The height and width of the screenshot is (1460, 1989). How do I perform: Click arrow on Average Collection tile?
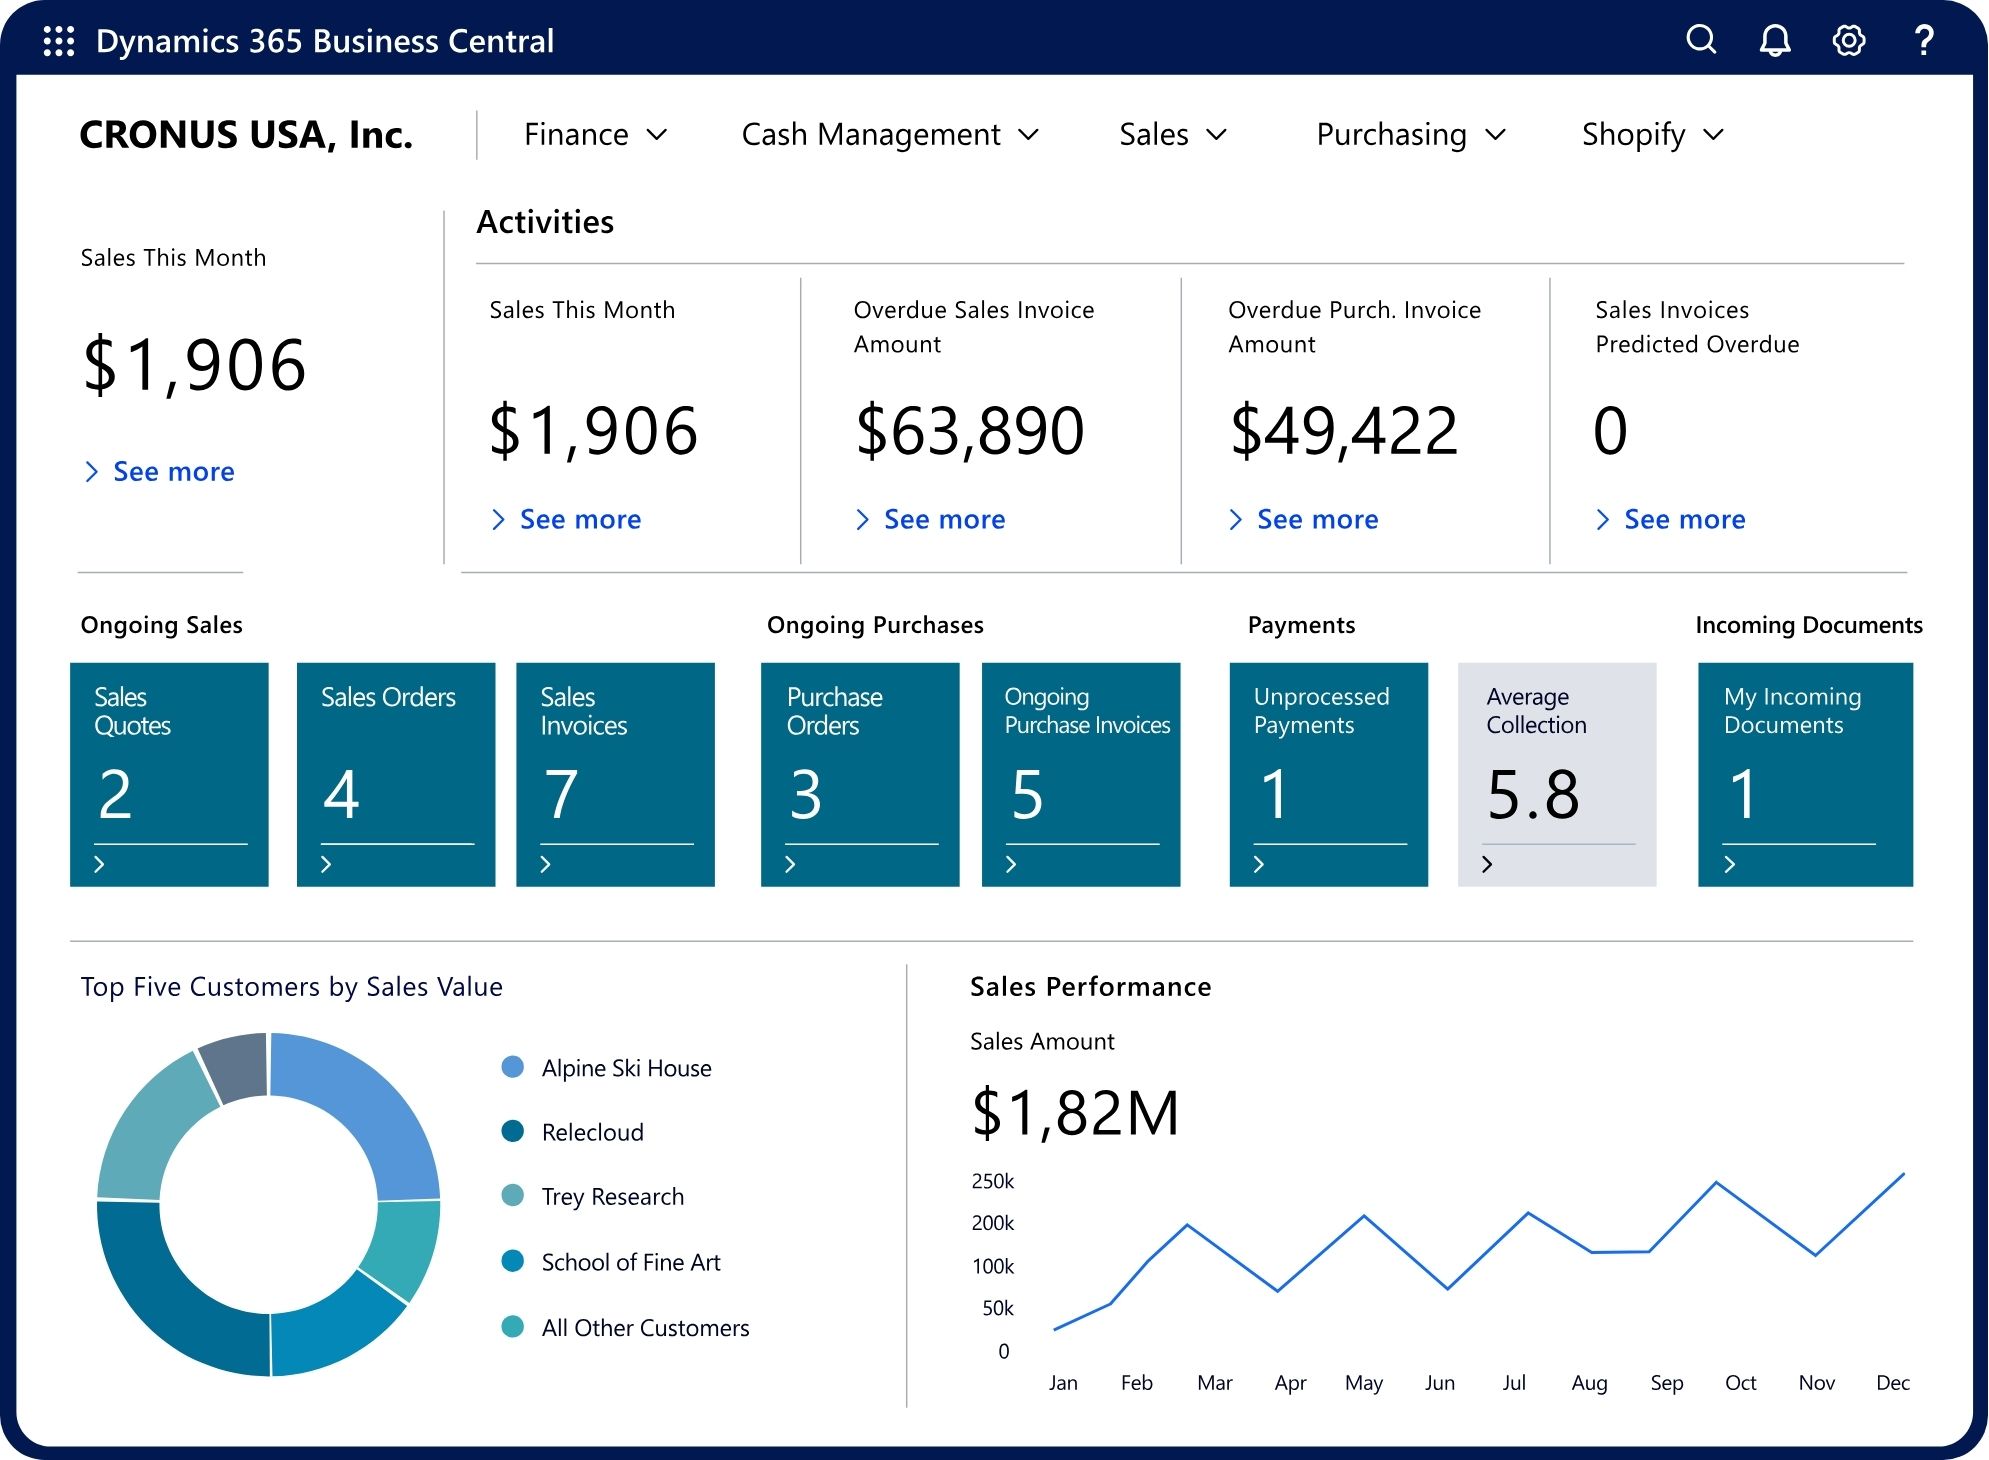(x=1487, y=864)
